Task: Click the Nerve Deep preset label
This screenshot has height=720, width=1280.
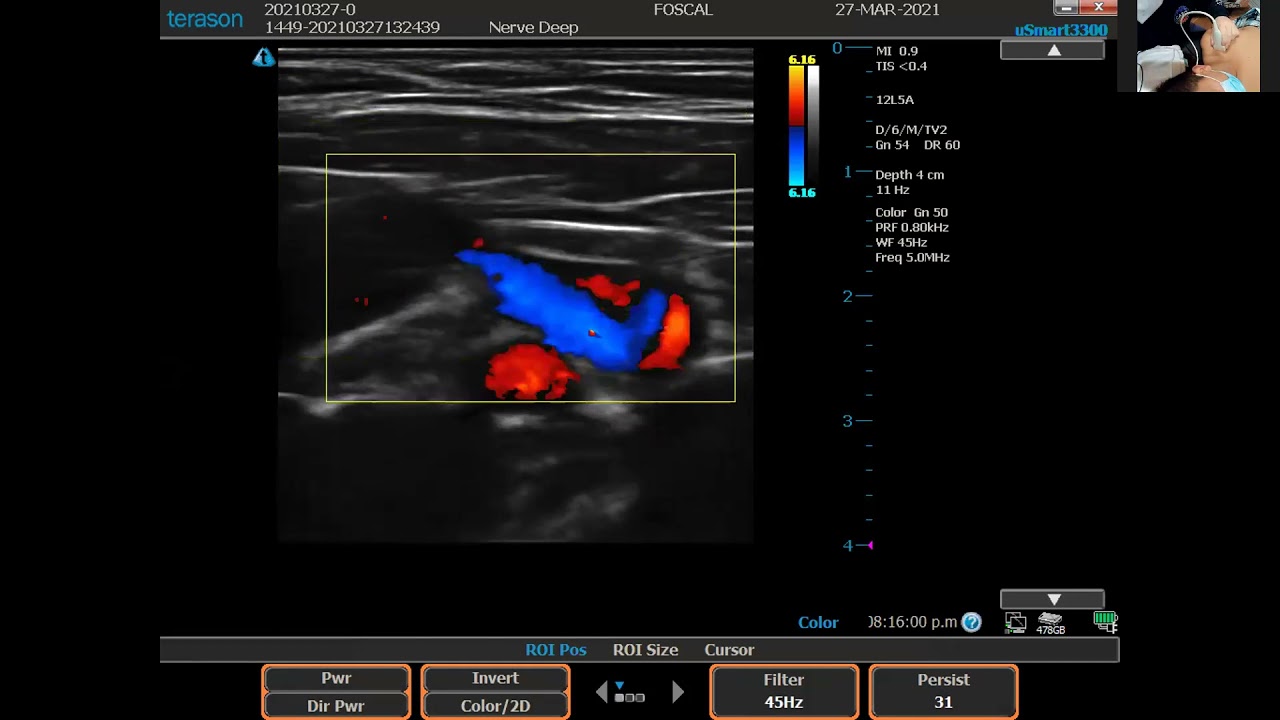Action: point(533,28)
